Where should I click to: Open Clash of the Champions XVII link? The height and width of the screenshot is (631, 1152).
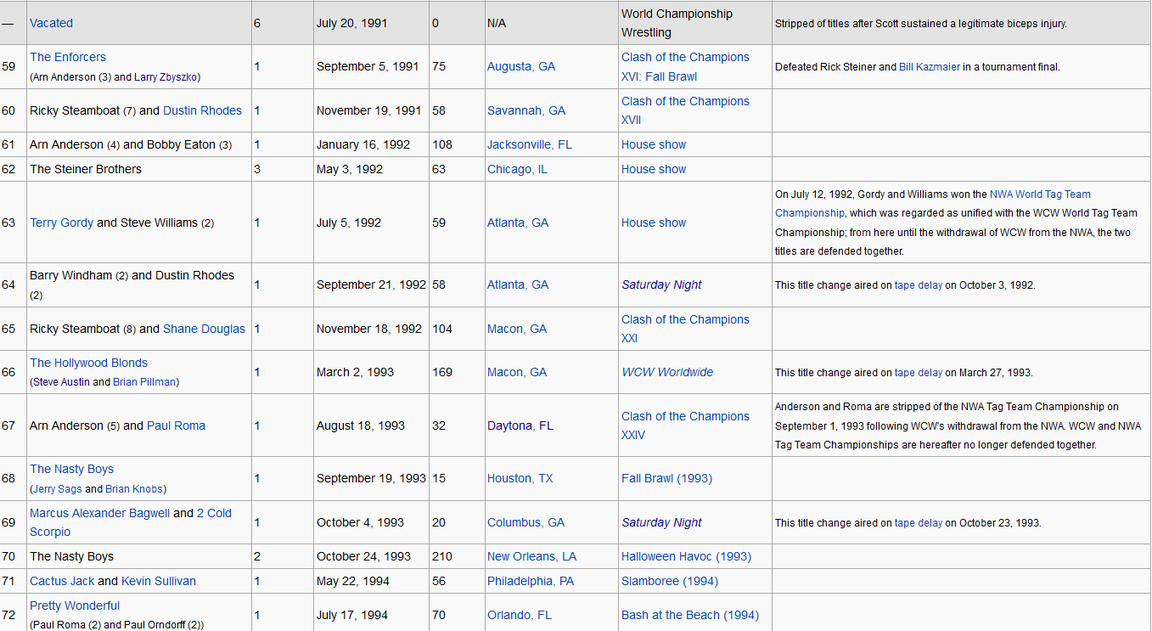click(685, 110)
